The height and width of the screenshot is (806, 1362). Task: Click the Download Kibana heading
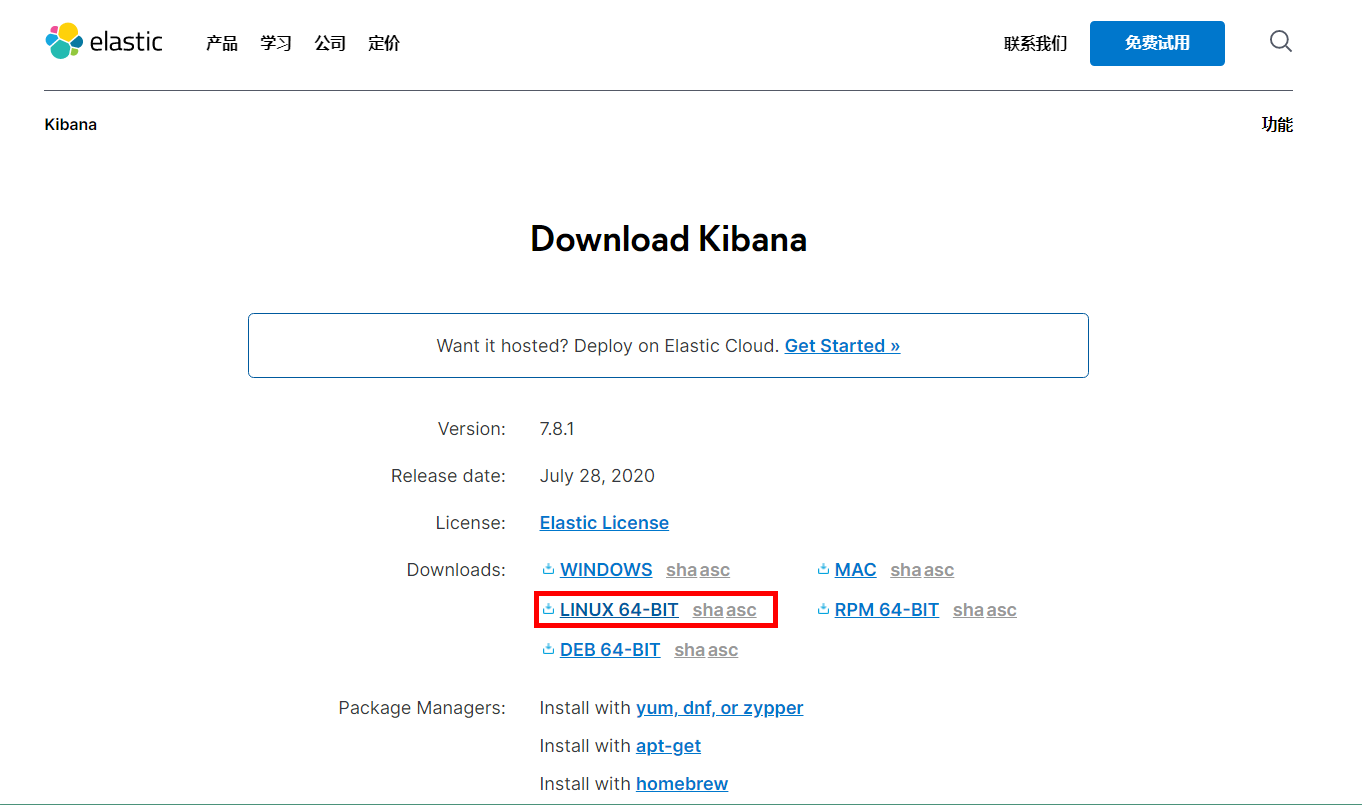(x=668, y=239)
